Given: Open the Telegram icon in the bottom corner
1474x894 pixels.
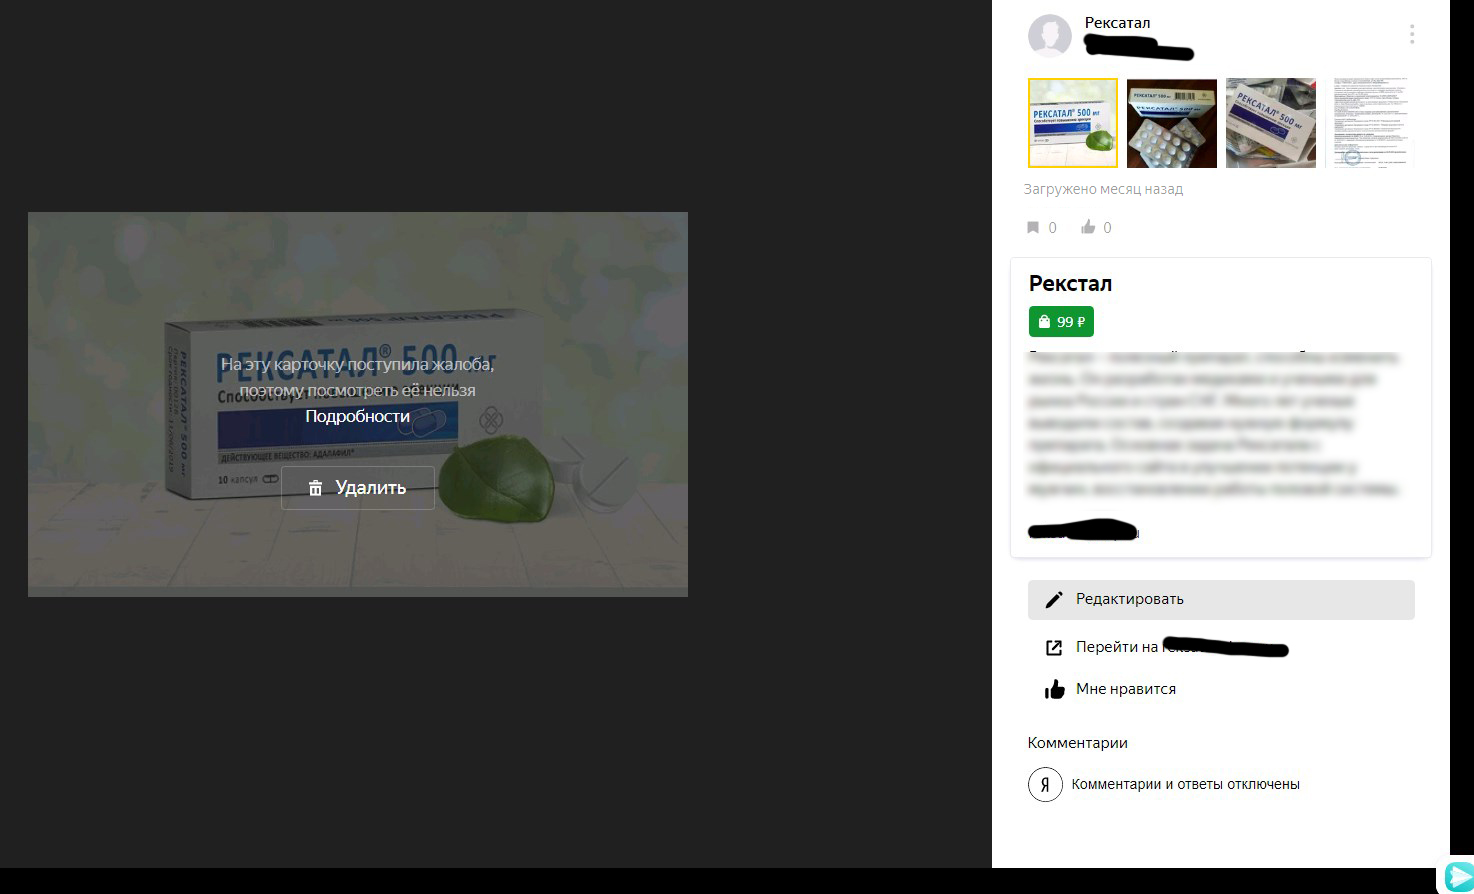Looking at the screenshot, I should [x=1458, y=878].
